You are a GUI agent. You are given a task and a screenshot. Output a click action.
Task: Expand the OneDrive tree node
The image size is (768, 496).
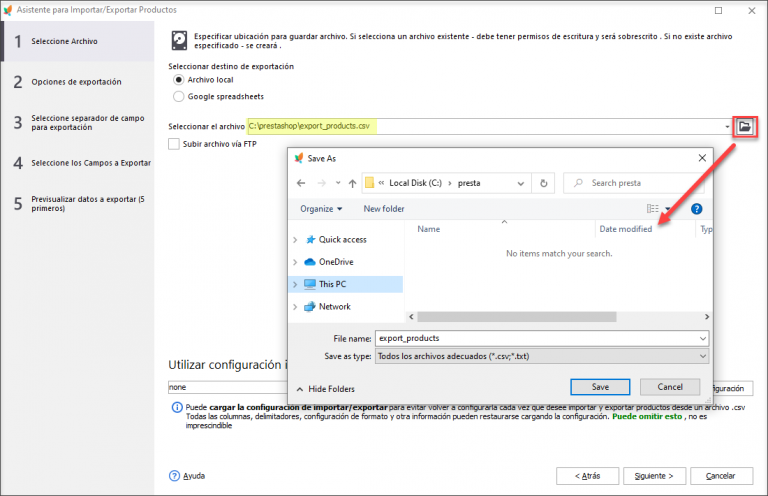[295, 262]
